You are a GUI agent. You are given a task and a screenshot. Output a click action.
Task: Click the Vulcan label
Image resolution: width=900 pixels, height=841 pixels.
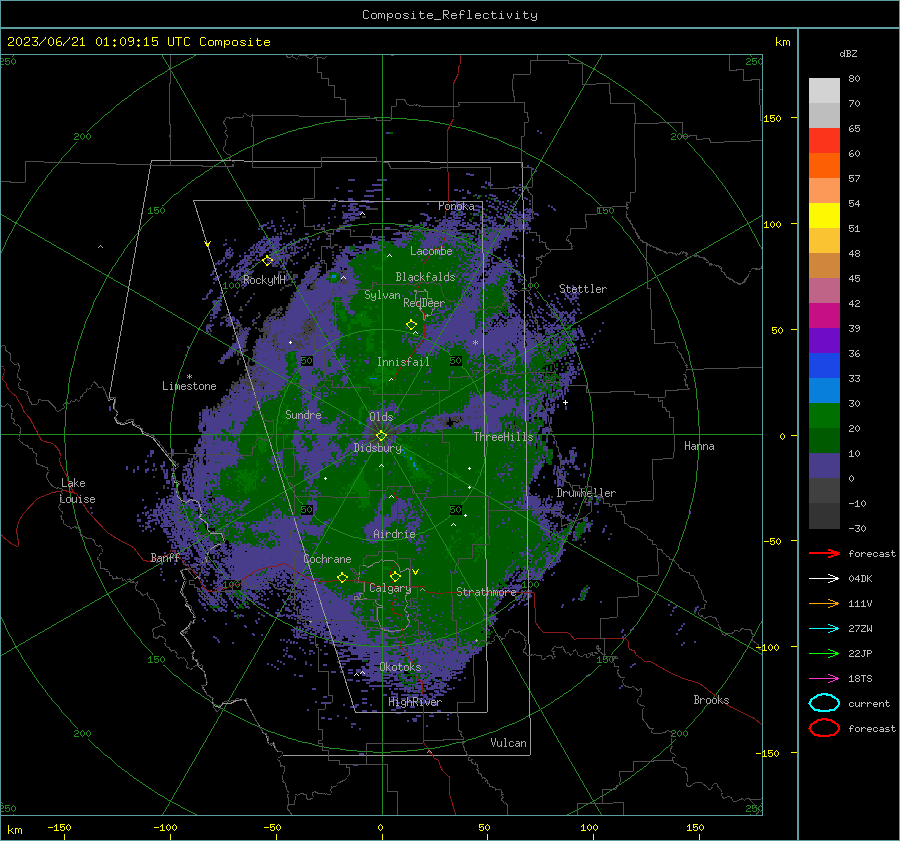click(508, 743)
